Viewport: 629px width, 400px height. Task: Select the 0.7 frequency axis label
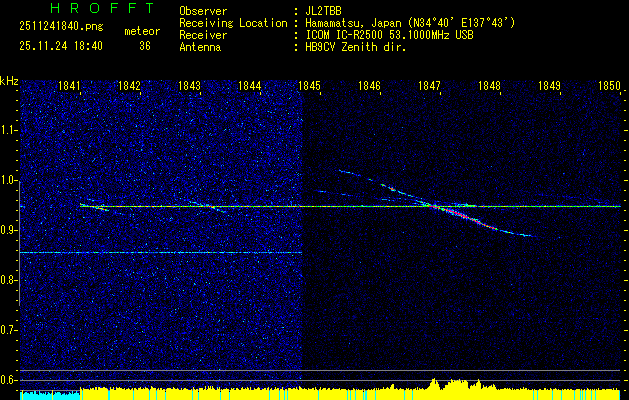click(x=10, y=330)
